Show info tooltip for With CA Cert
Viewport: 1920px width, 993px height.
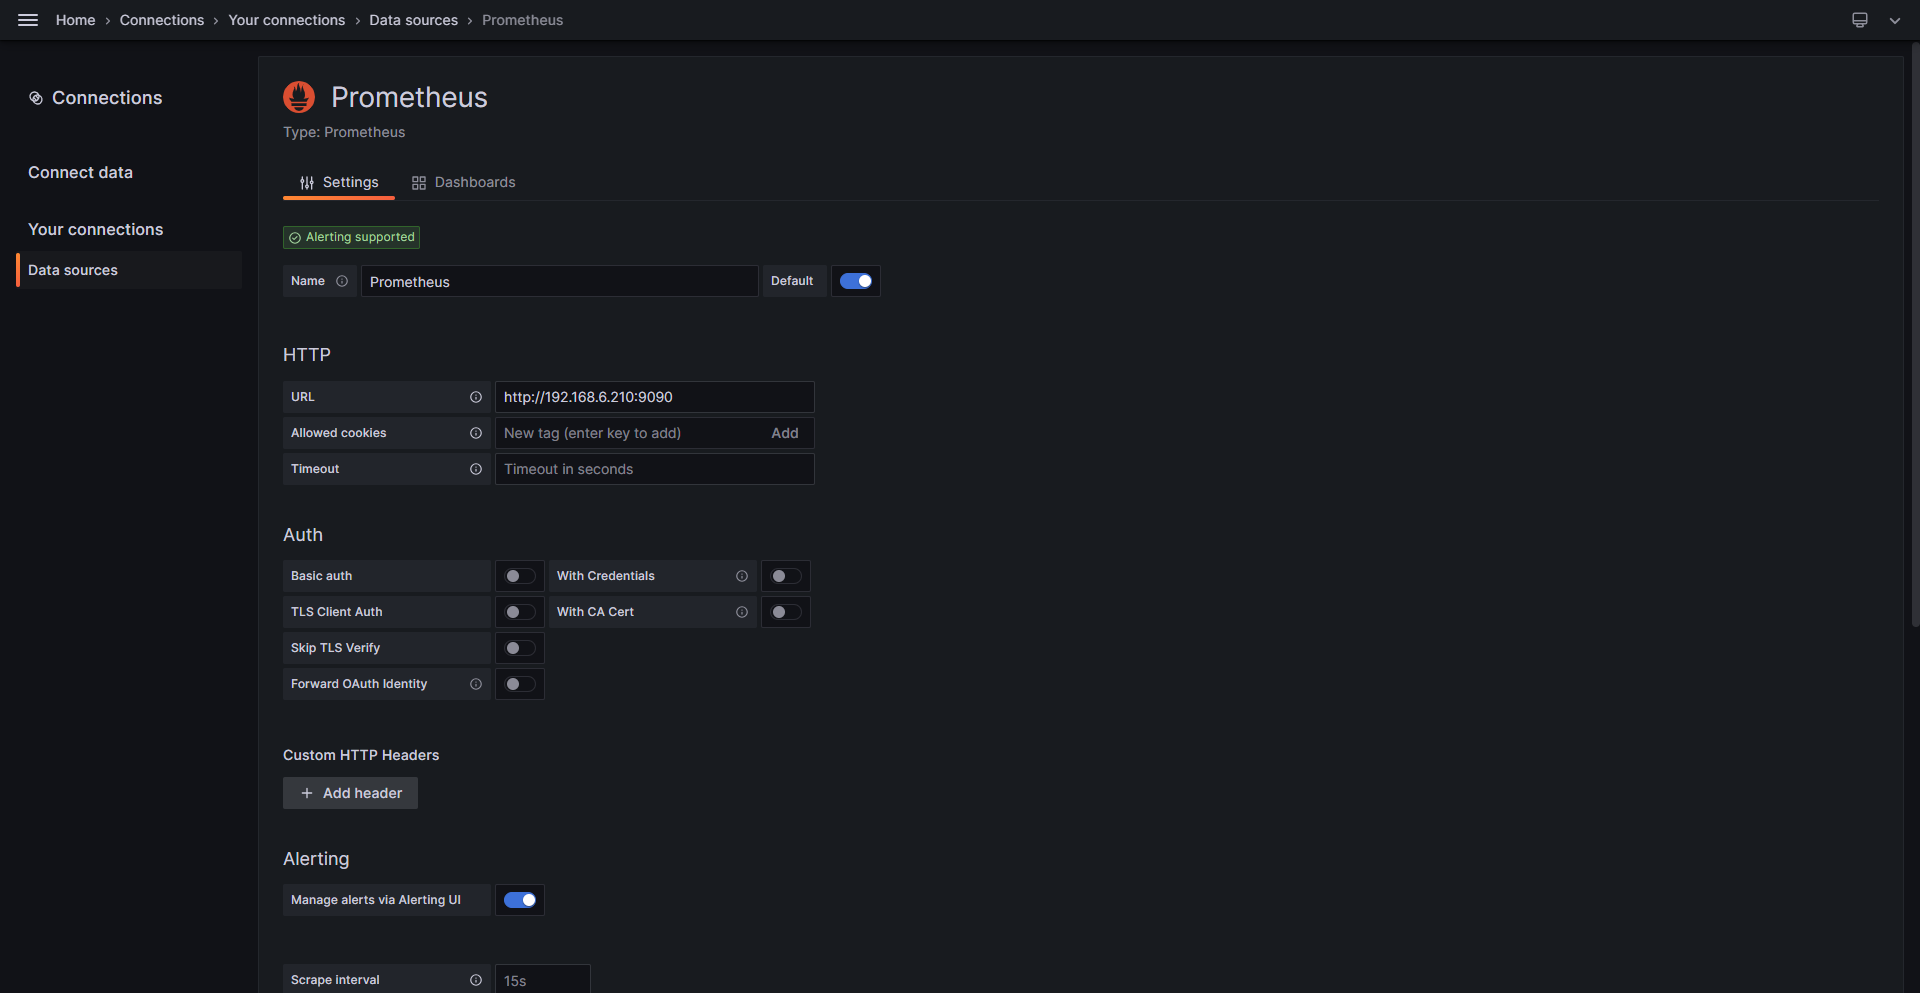click(x=742, y=612)
